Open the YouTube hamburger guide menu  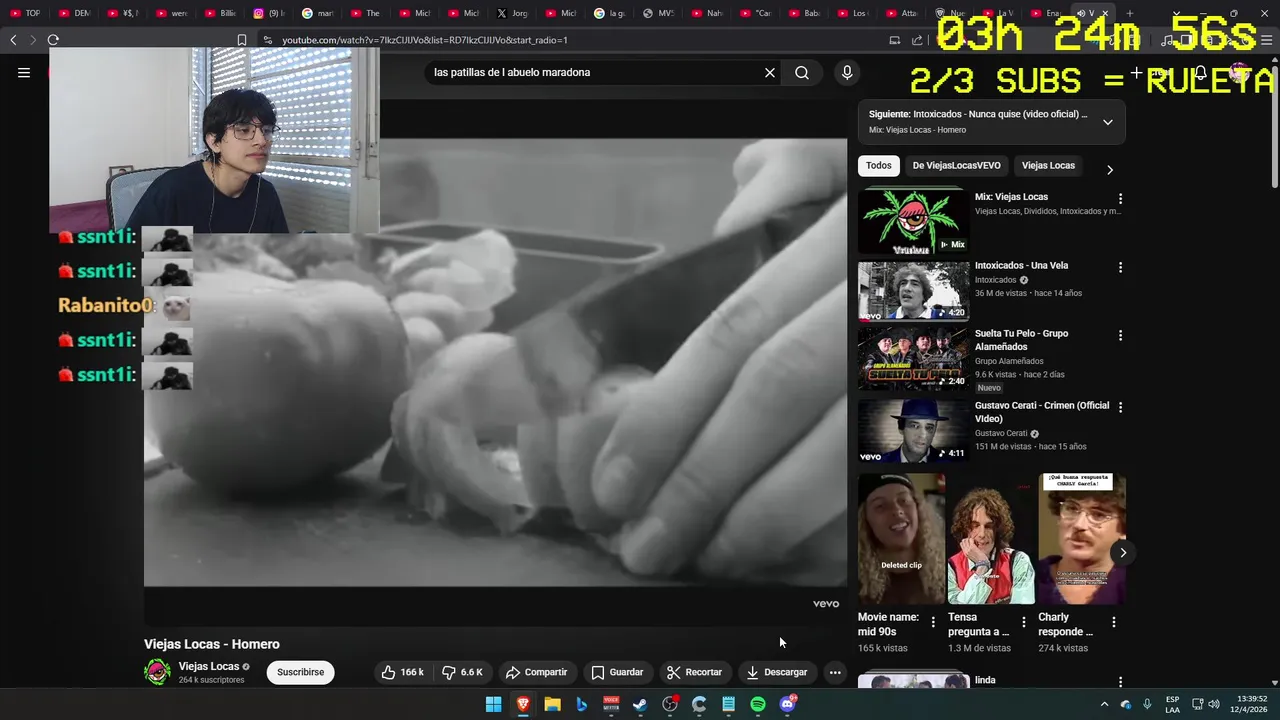click(24, 72)
